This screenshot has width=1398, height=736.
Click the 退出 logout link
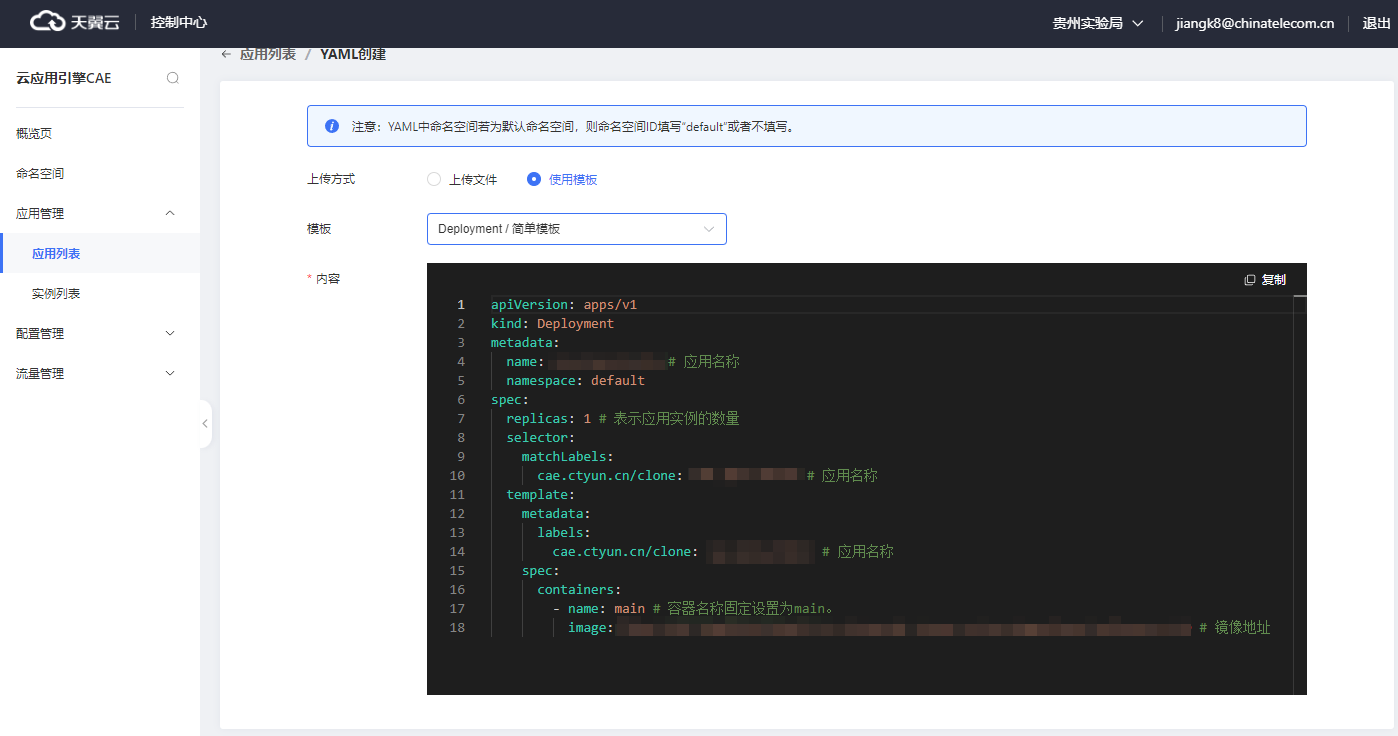pos(1376,23)
